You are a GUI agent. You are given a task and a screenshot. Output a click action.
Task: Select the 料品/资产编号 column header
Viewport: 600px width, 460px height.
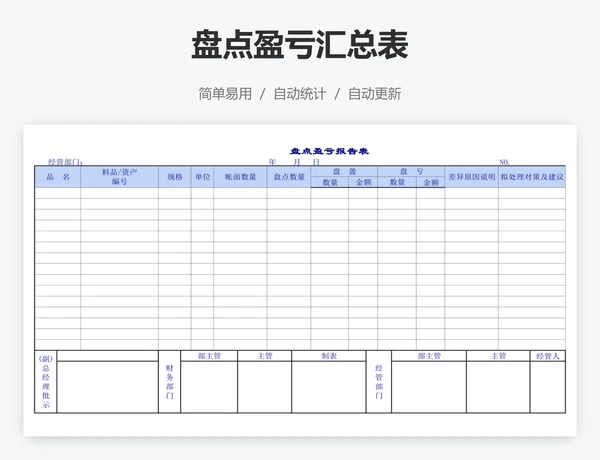119,177
